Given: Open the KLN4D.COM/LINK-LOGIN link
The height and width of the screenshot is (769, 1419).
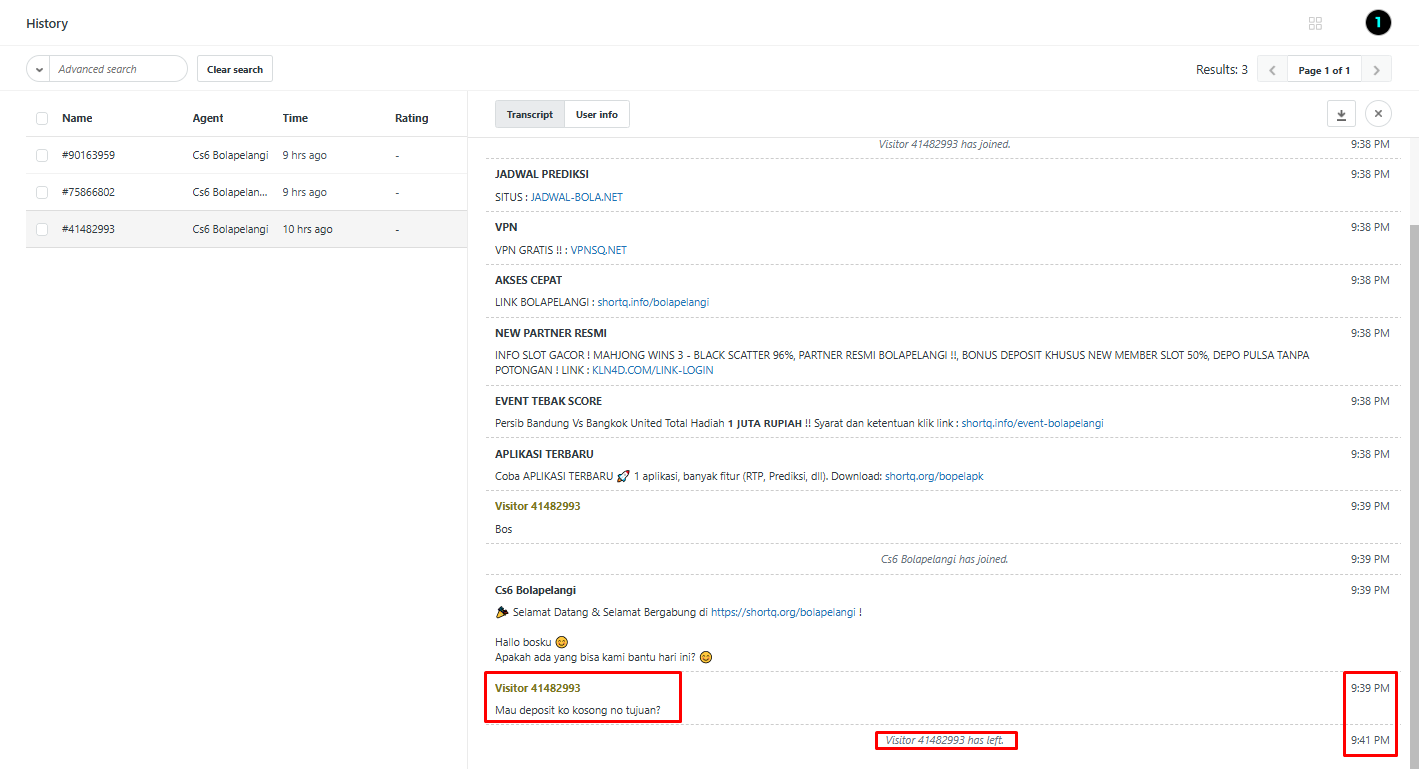Looking at the screenshot, I should tap(653, 370).
